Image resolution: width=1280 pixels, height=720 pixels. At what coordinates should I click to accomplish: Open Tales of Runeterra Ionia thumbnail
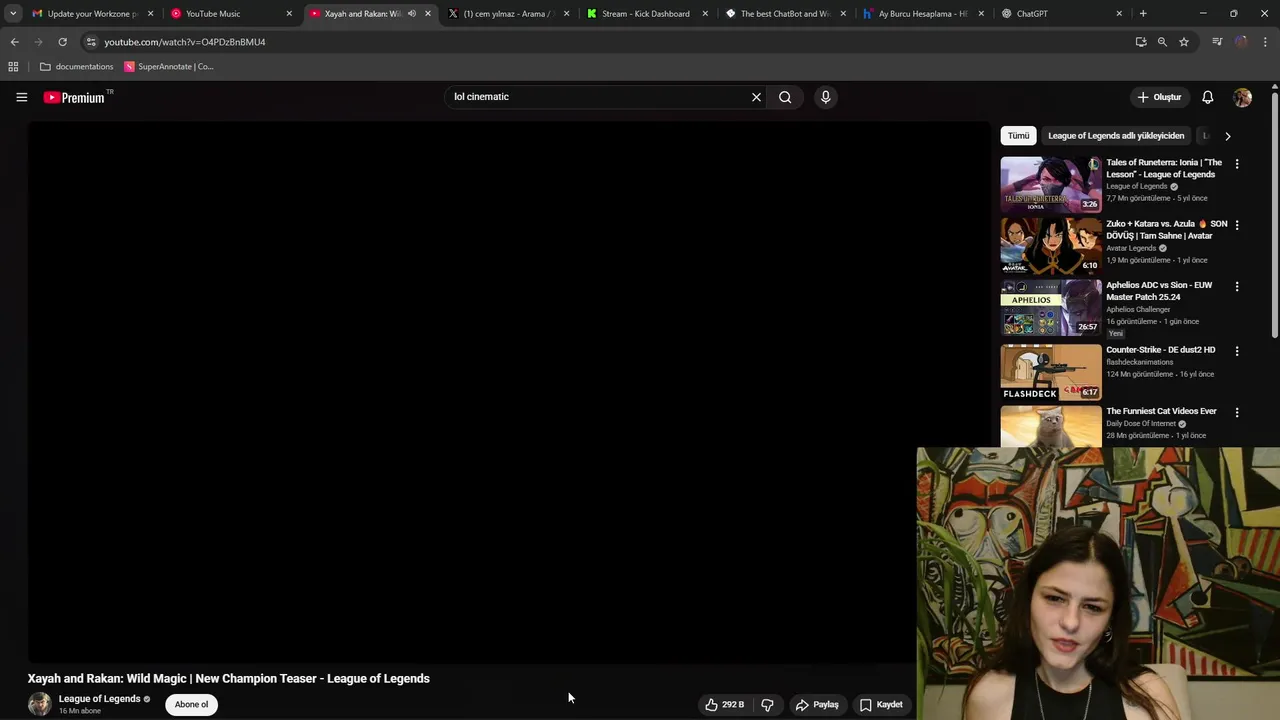pos(1051,184)
